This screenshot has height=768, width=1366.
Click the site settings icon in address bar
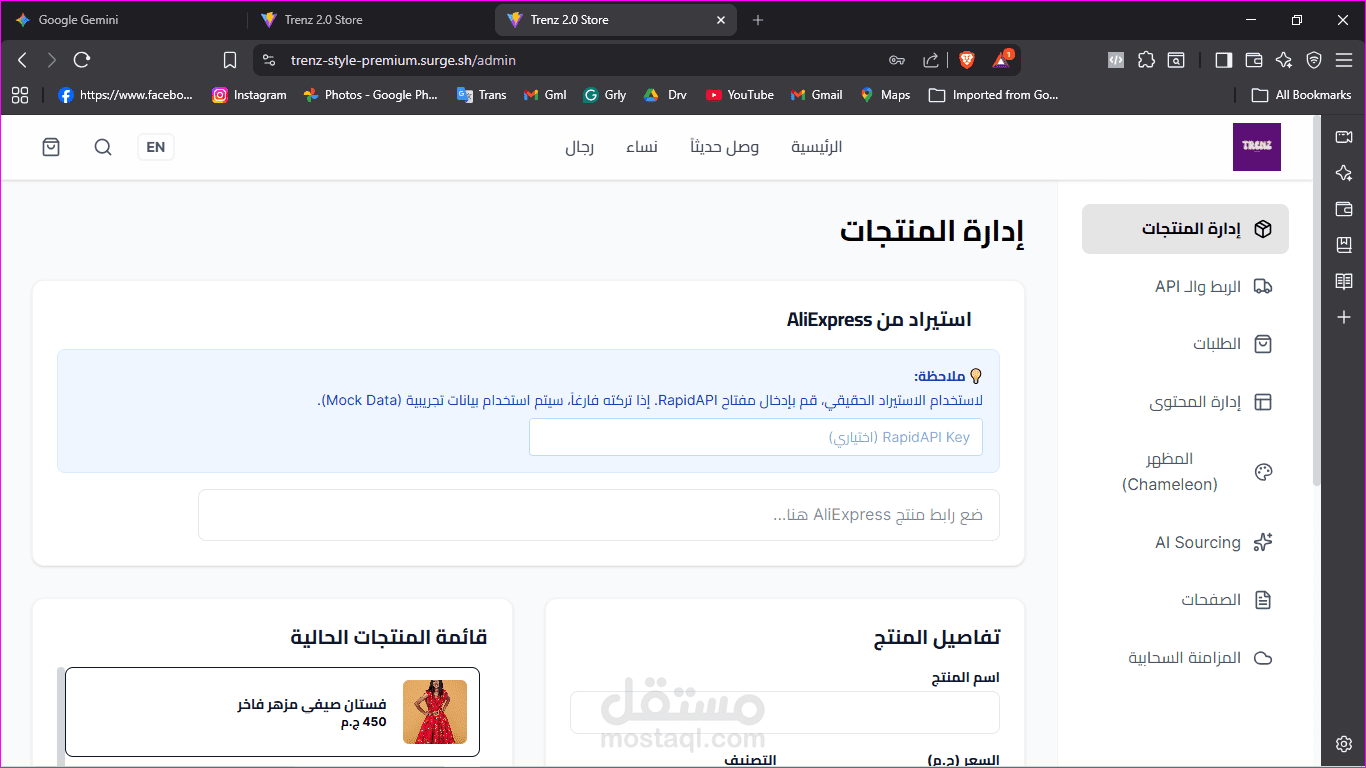point(268,60)
